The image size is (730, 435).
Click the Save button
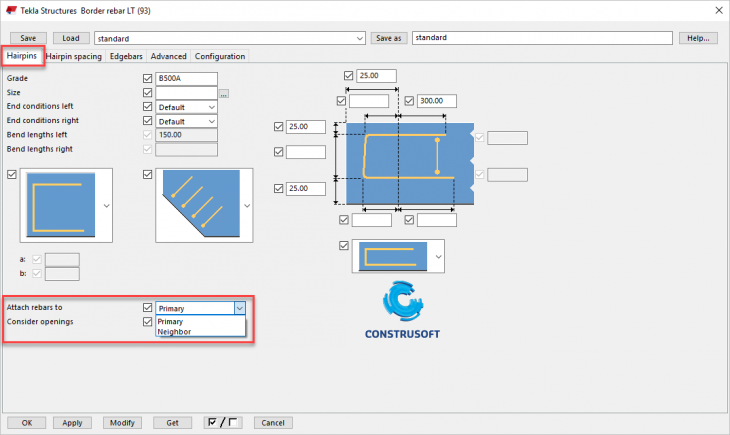28,38
